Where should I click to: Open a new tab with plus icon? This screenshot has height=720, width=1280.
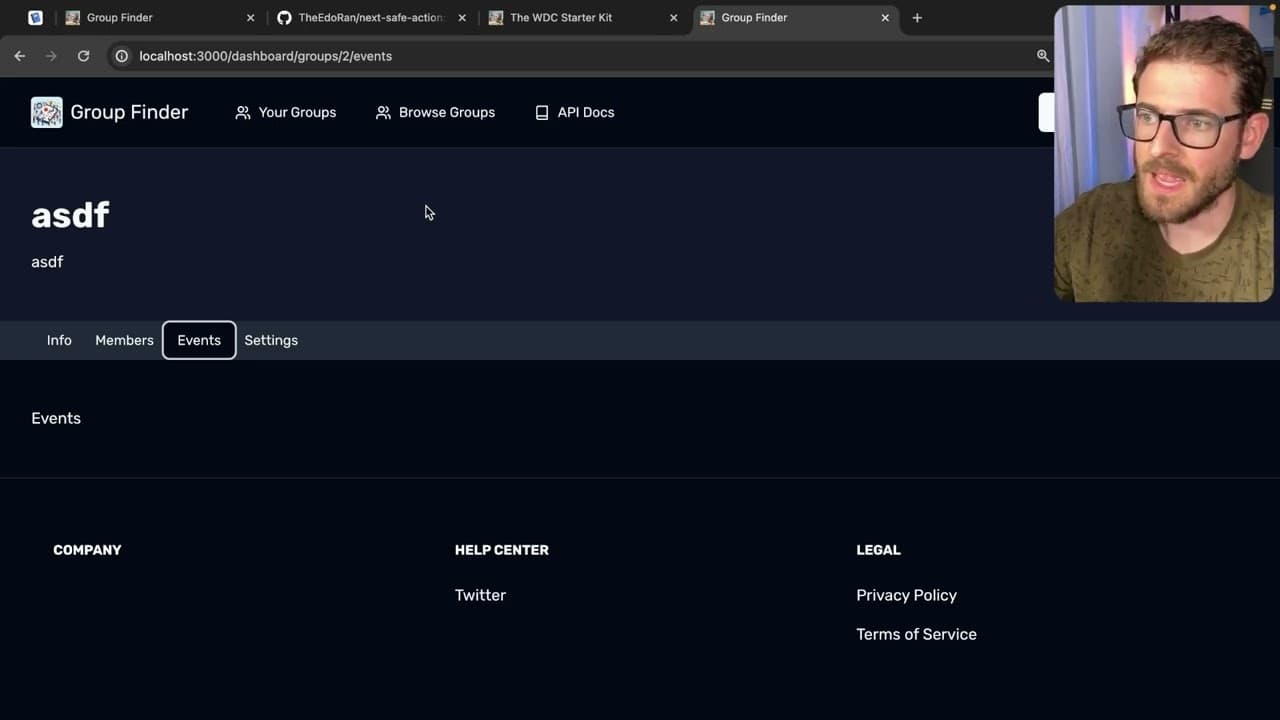coord(917,18)
